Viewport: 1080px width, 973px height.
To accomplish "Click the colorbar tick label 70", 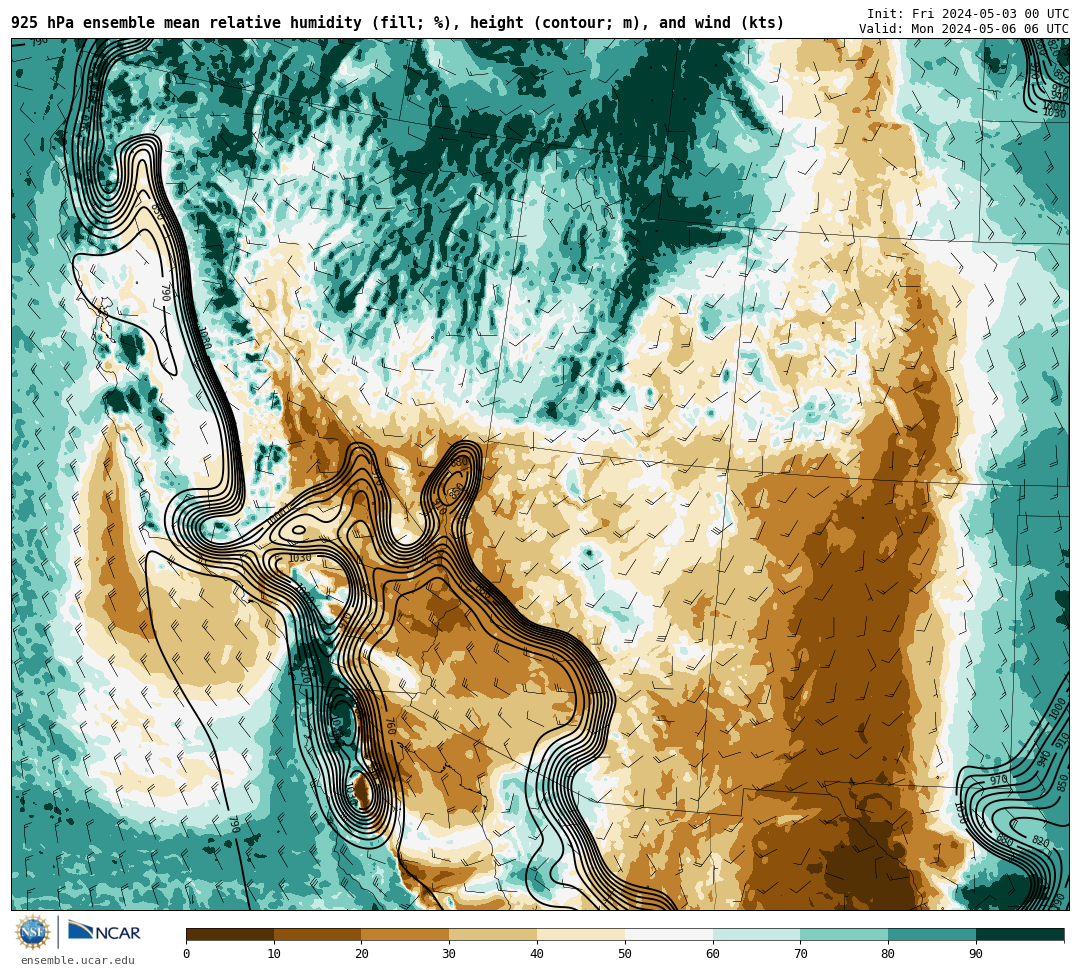I will click(x=800, y=954).
